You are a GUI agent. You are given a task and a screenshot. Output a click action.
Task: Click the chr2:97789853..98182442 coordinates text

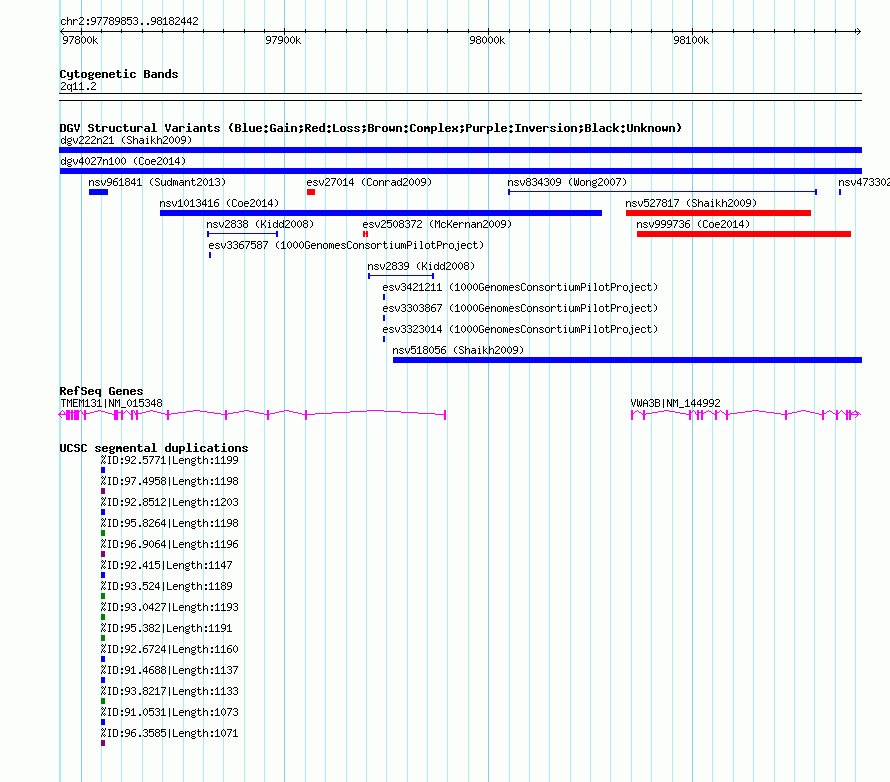click(129, 21)
